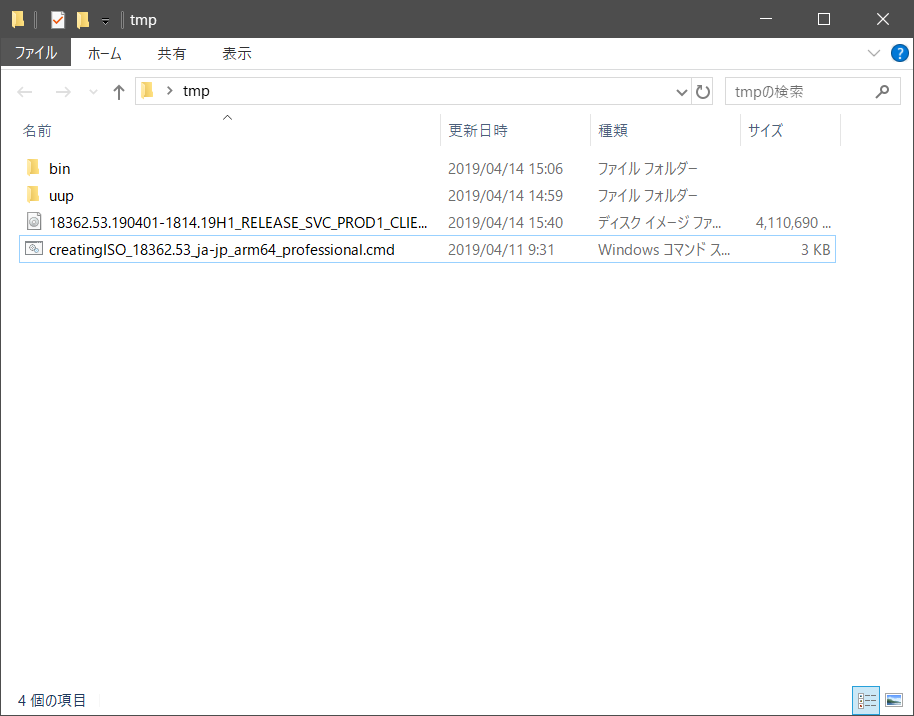Open the ファイル menu
The height and width of the screenshot is (716, 914).
click(x=36, y=53)
